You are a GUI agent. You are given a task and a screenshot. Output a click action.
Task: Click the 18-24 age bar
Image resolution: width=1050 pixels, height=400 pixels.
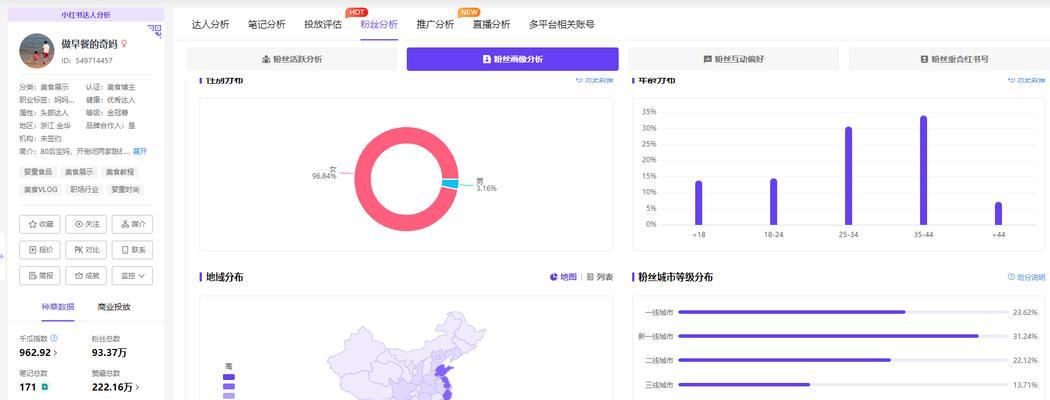tap(773, 202)
